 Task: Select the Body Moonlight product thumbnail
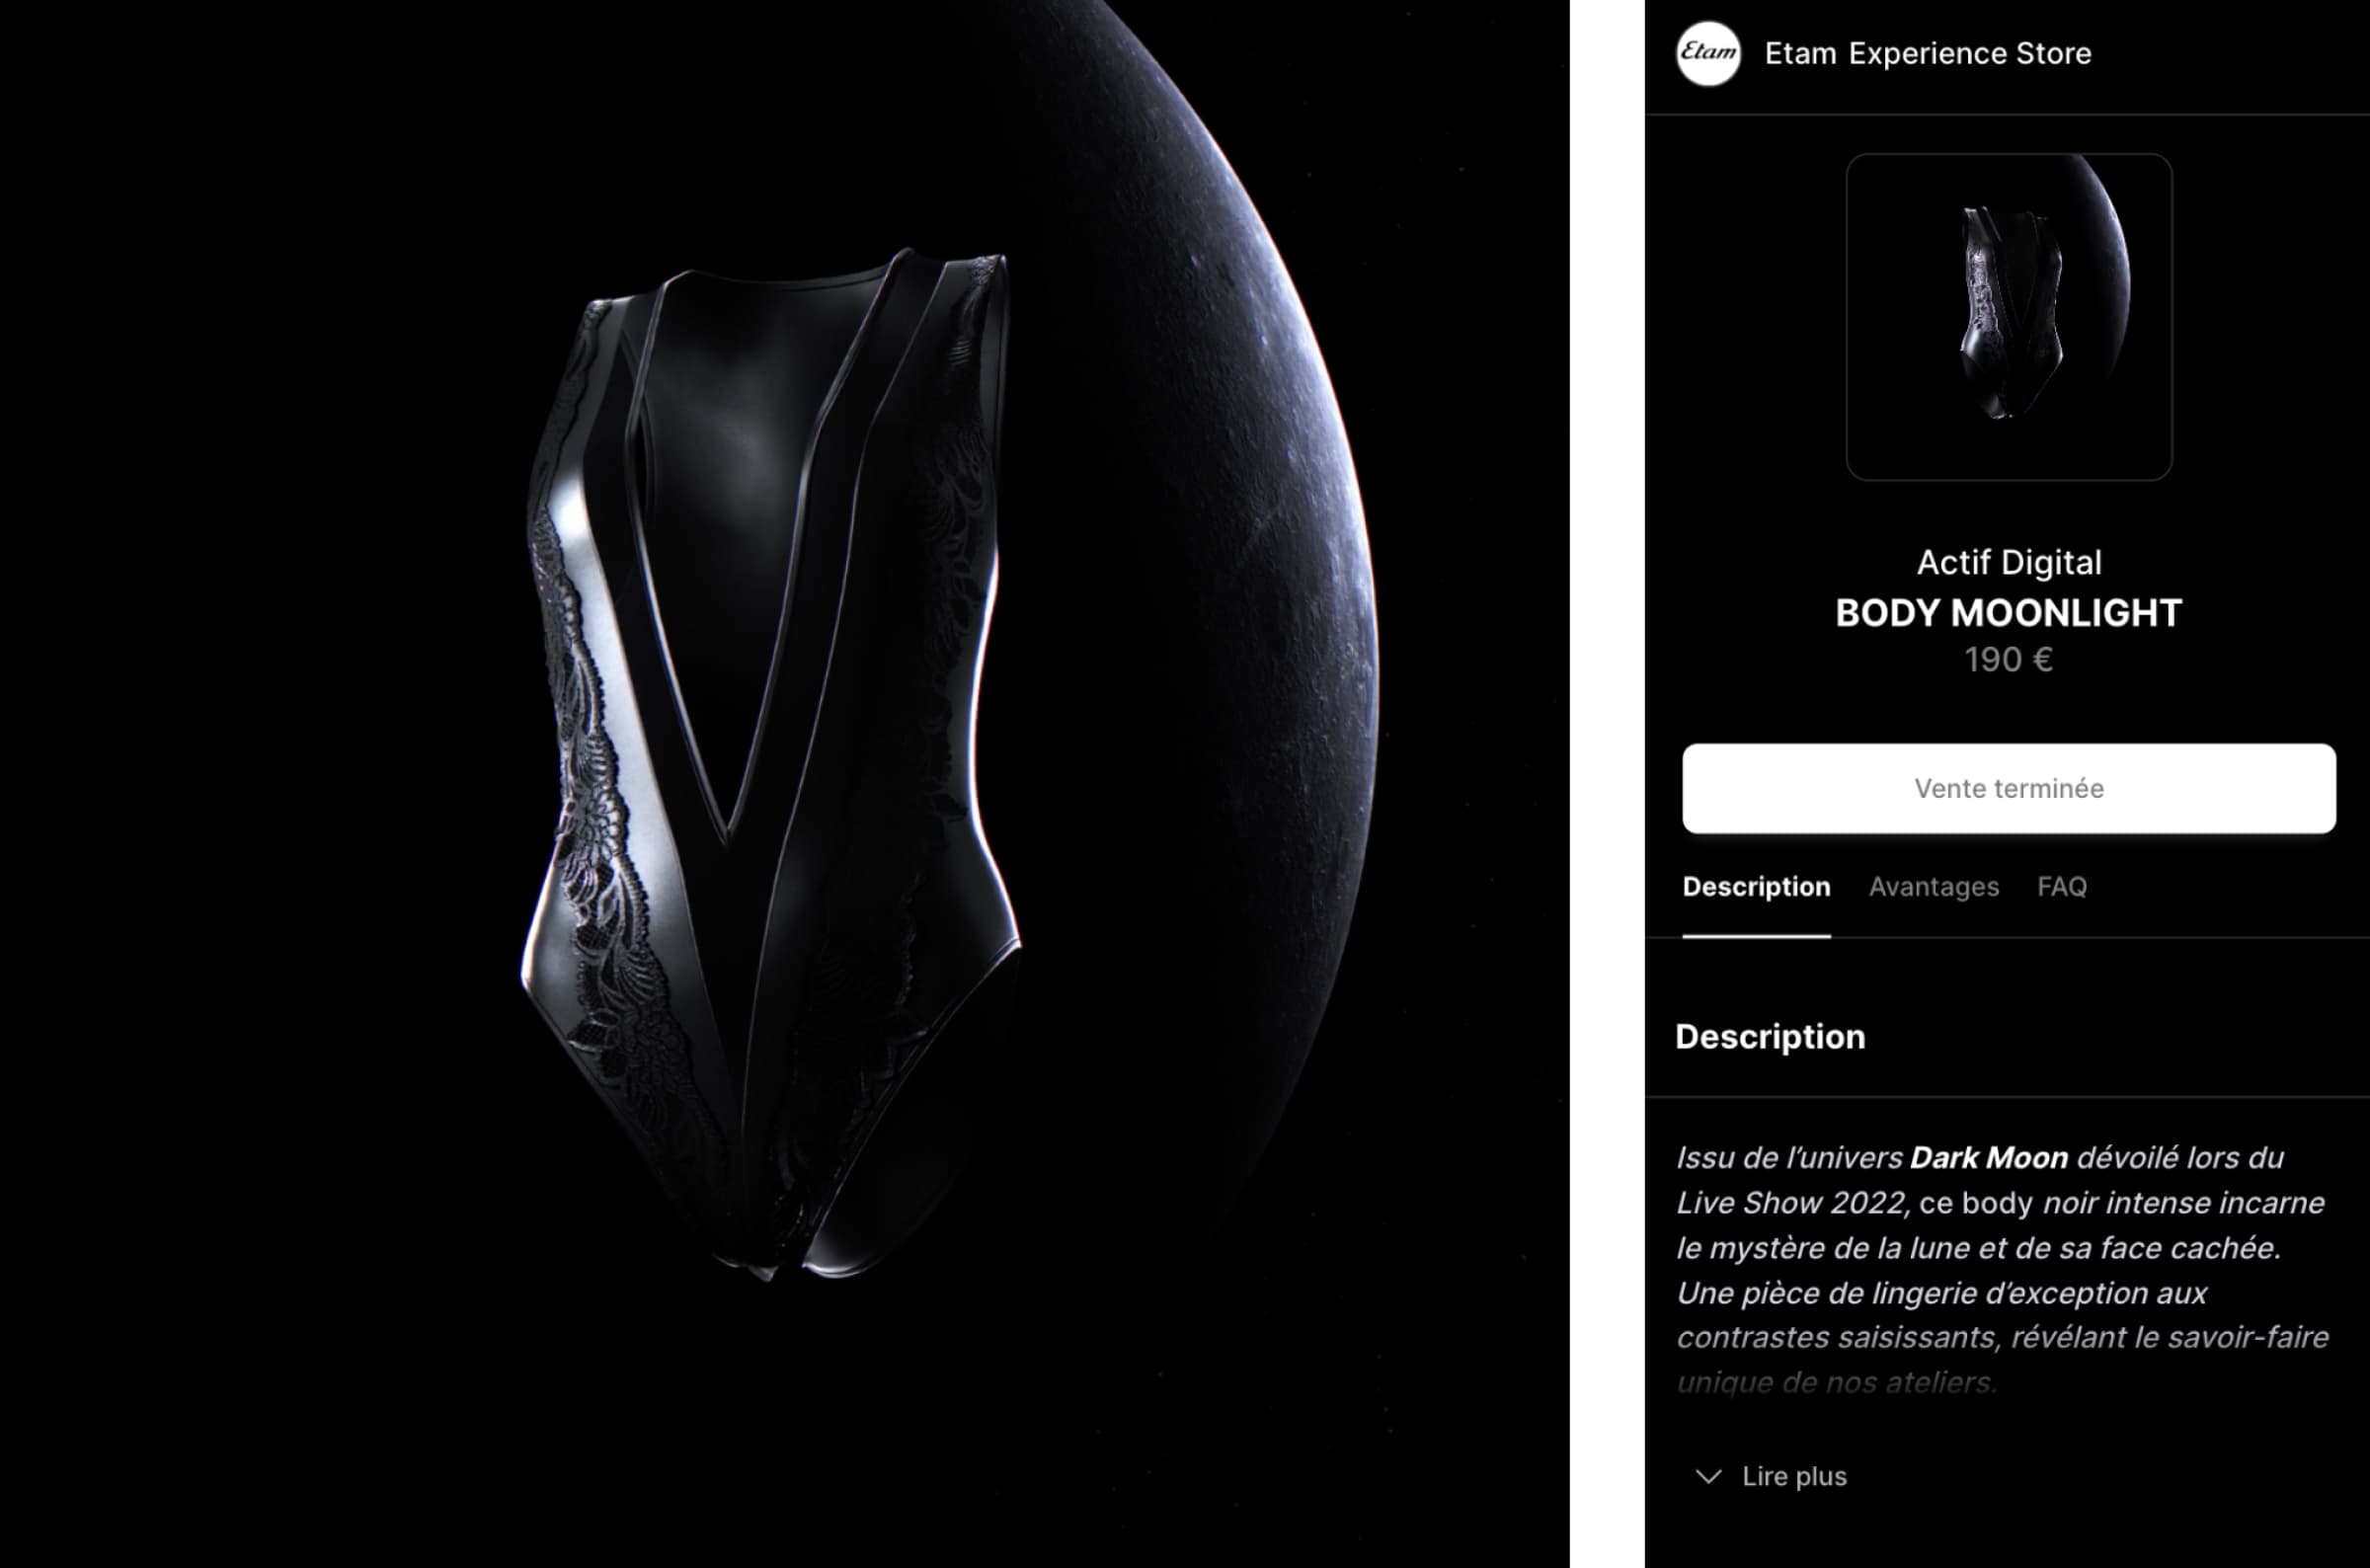point(2008,316)
